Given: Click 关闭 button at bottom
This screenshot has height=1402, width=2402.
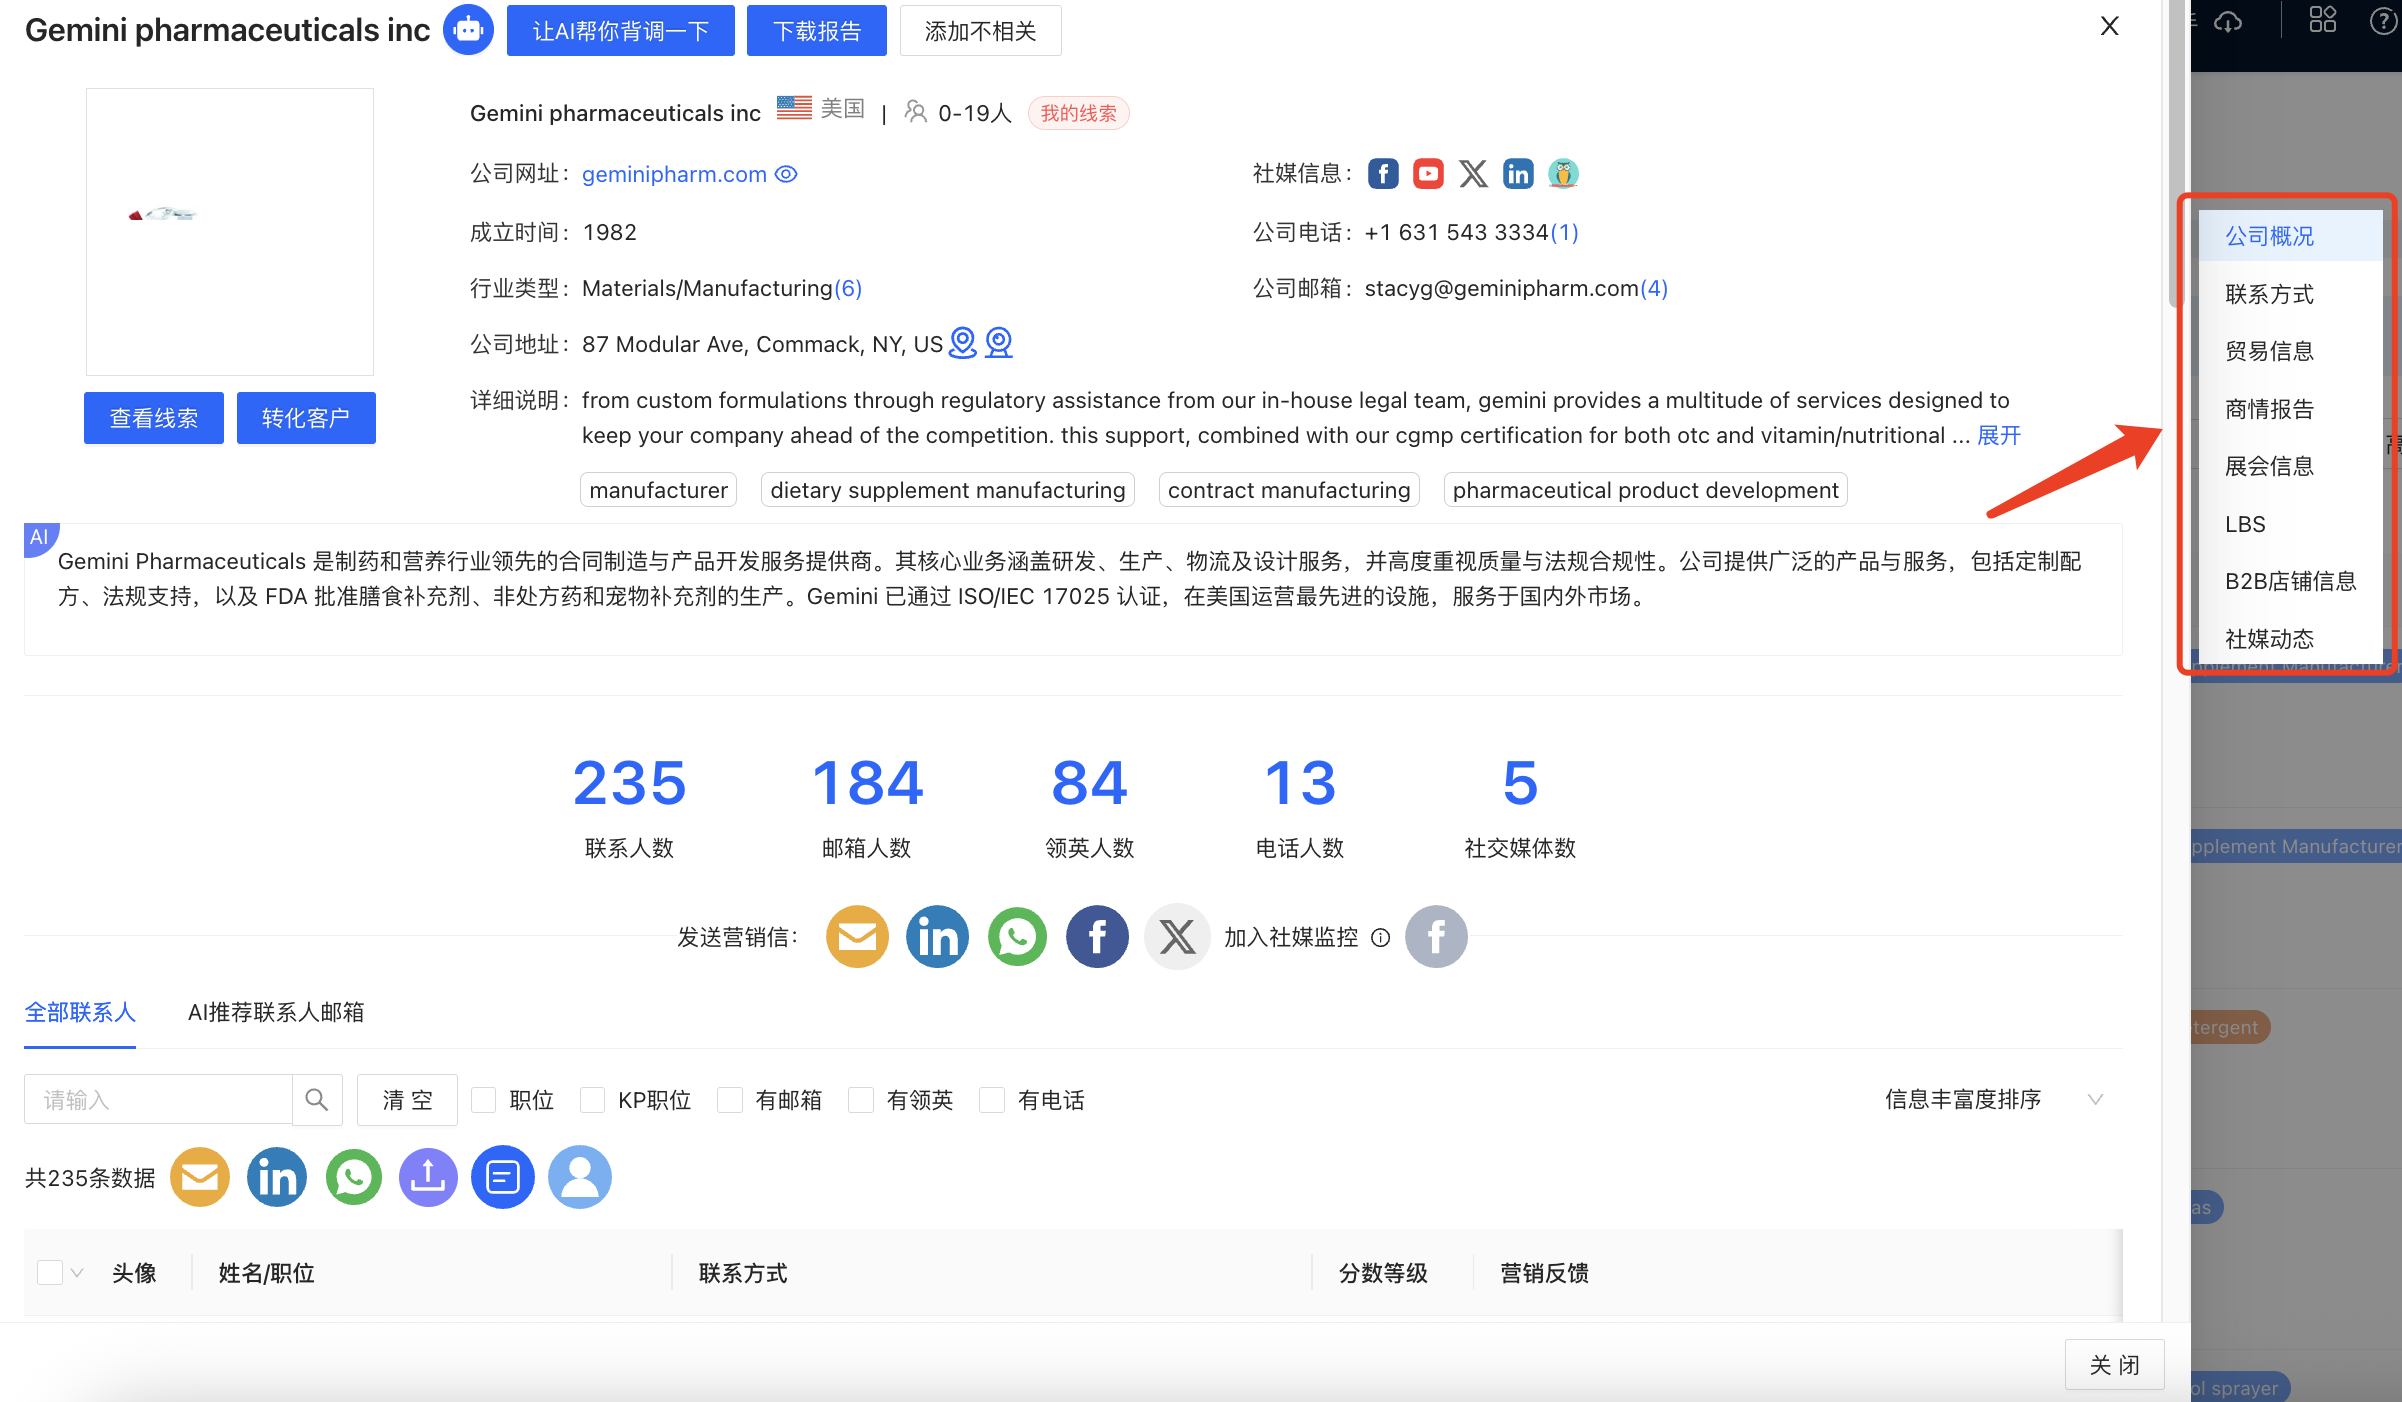Looking at the screenshot, I should 2114,1365.
